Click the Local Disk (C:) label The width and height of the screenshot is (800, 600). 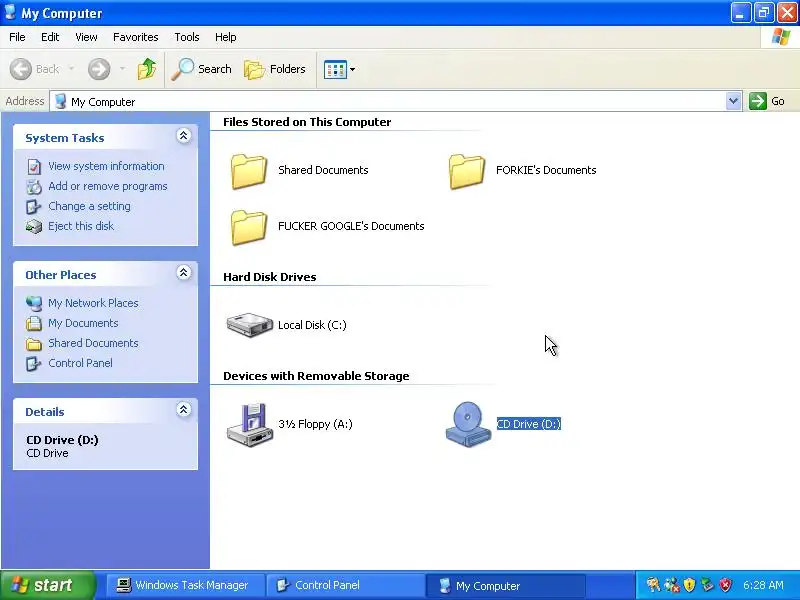(312, 325)
